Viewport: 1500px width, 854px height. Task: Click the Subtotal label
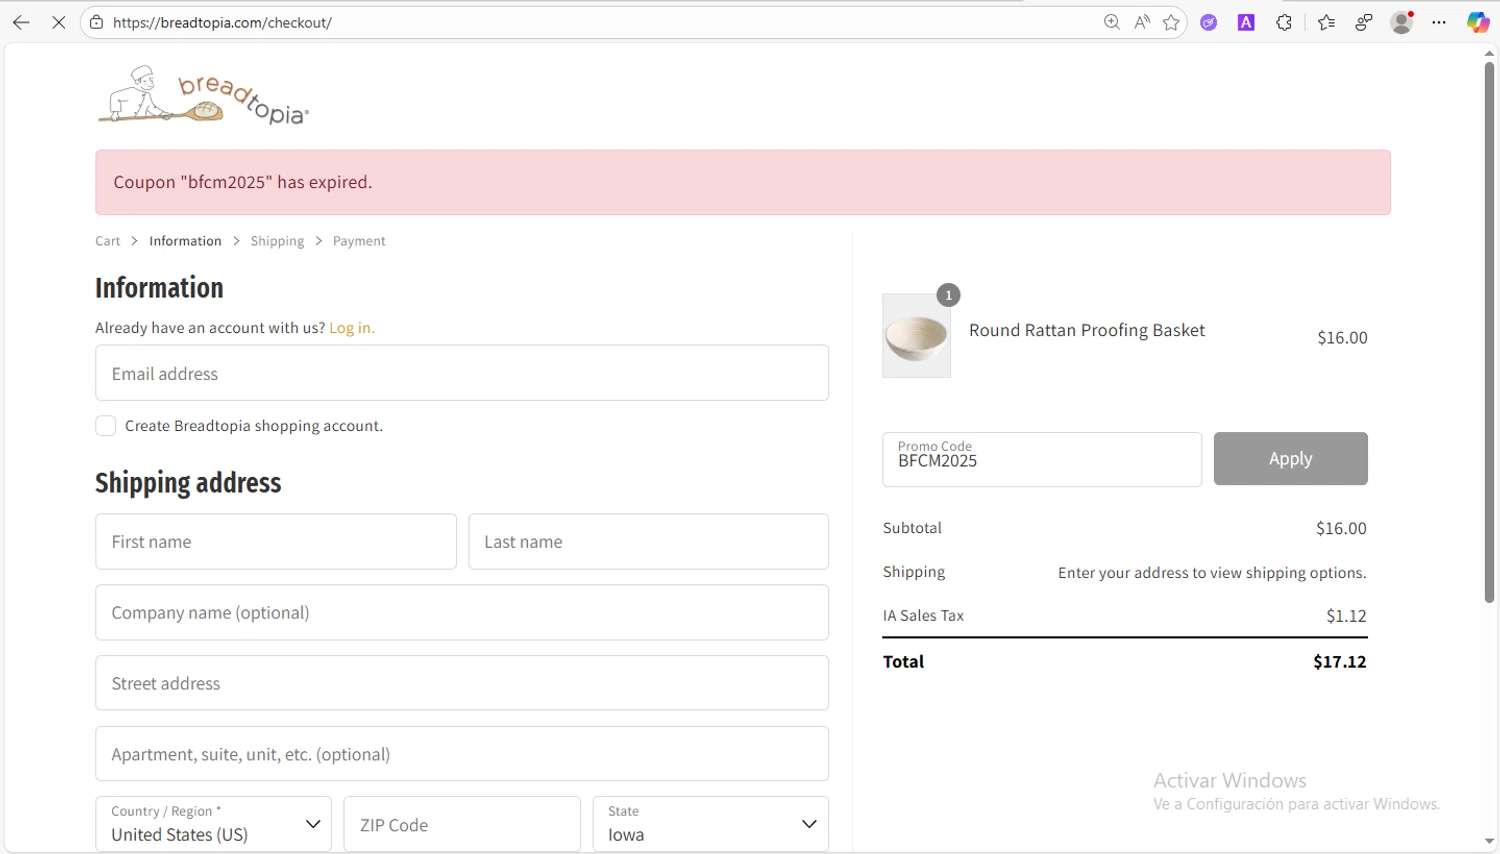pos(912,528)
